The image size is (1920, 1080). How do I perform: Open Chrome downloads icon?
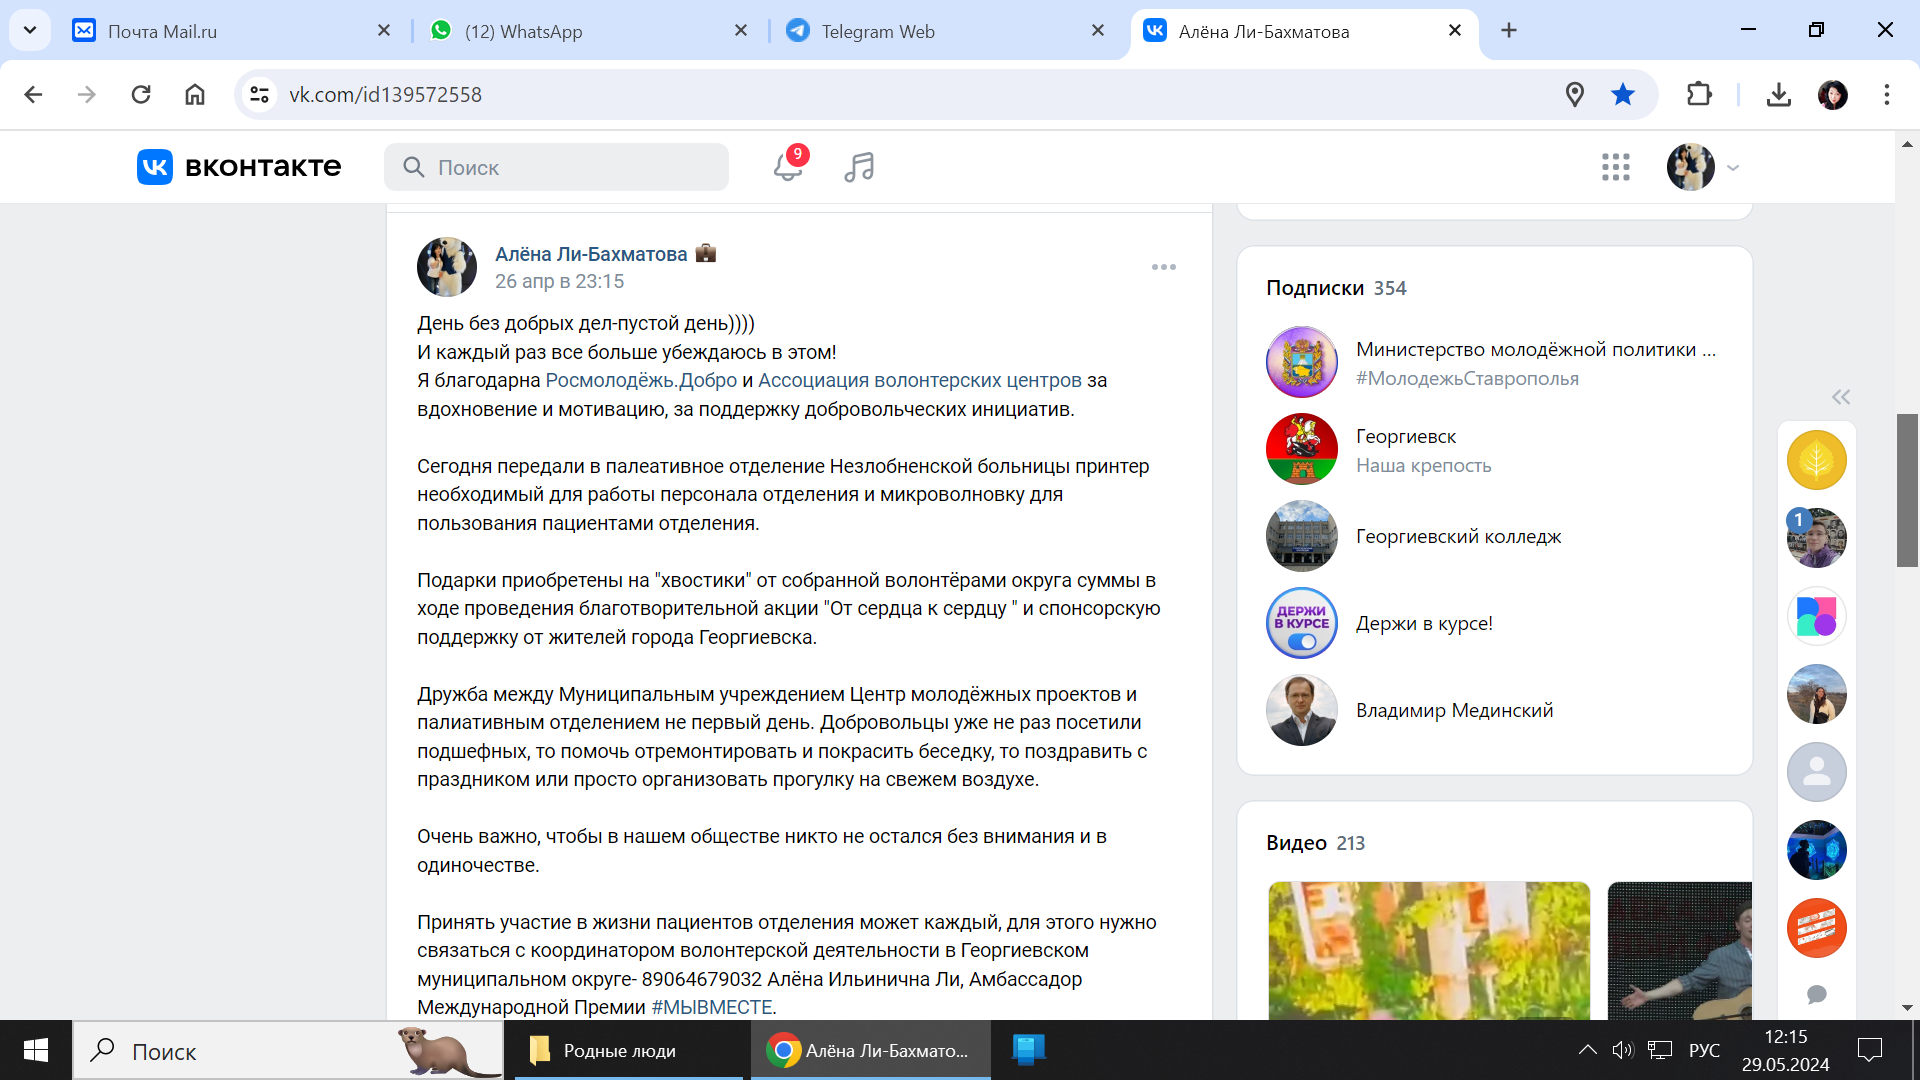(1778, 95)
